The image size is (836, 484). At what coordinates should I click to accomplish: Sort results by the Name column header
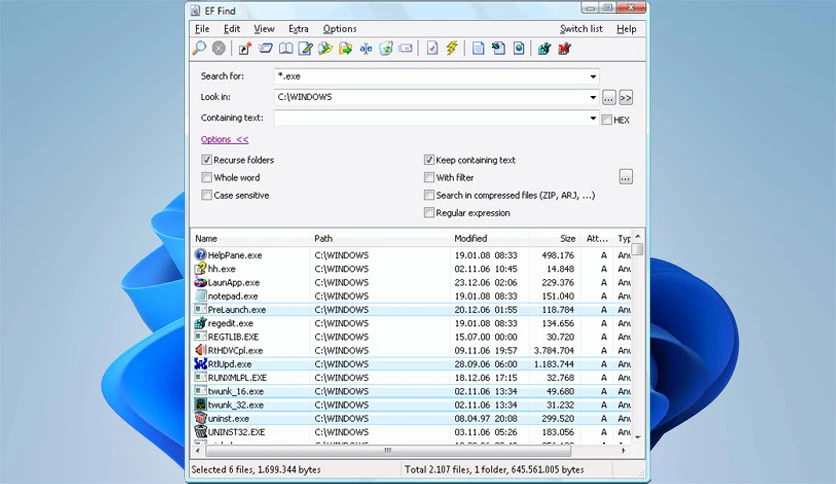click(x=251, y=238)
